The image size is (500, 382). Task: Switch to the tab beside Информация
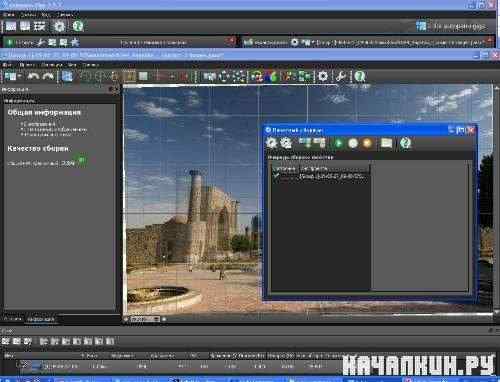click(13, 319)
